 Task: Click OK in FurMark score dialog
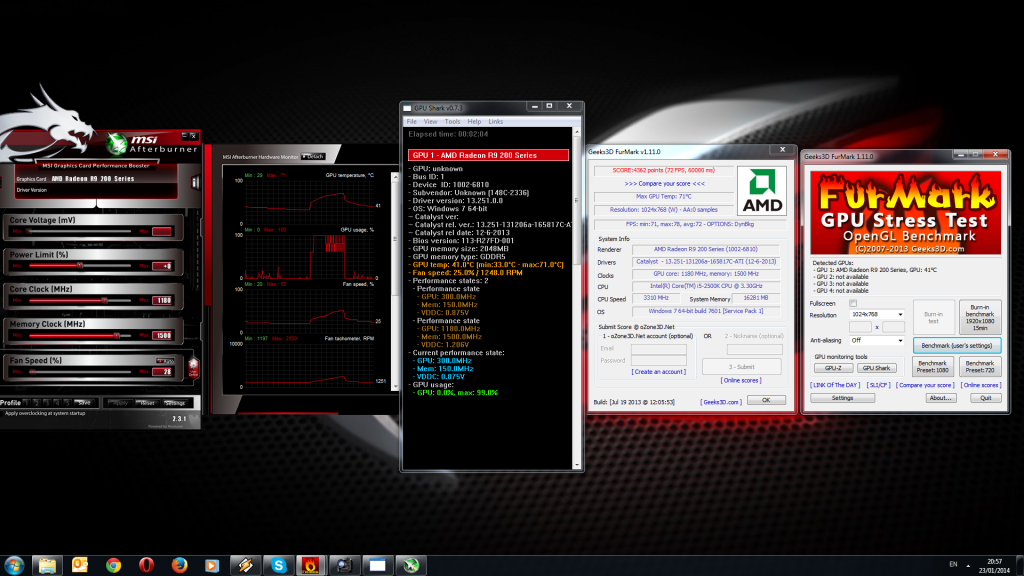(x=766, y=400)
